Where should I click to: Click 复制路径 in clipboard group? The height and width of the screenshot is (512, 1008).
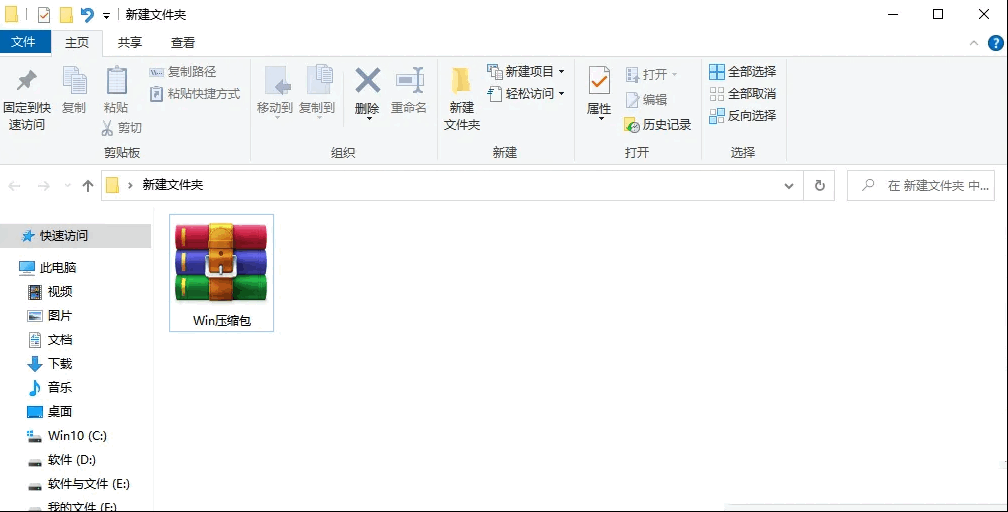click(x=183, y=72)
